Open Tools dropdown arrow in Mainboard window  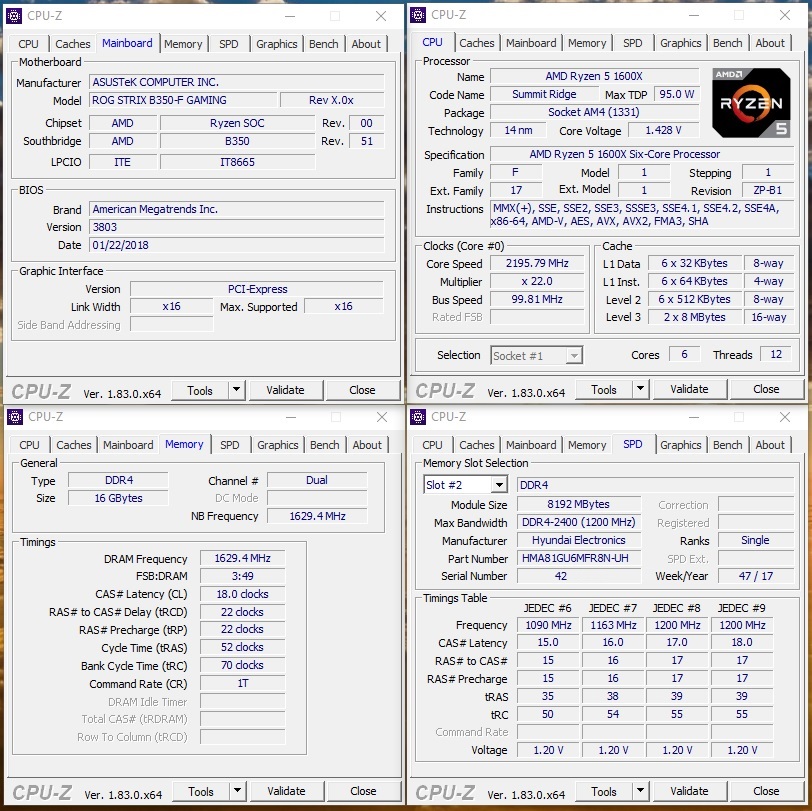pyautogui.click(x=236, y=389)
